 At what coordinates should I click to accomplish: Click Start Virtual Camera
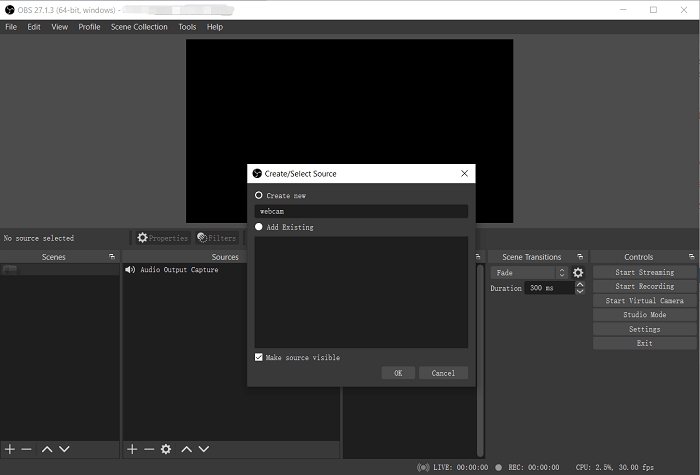[x=645, y=301]
